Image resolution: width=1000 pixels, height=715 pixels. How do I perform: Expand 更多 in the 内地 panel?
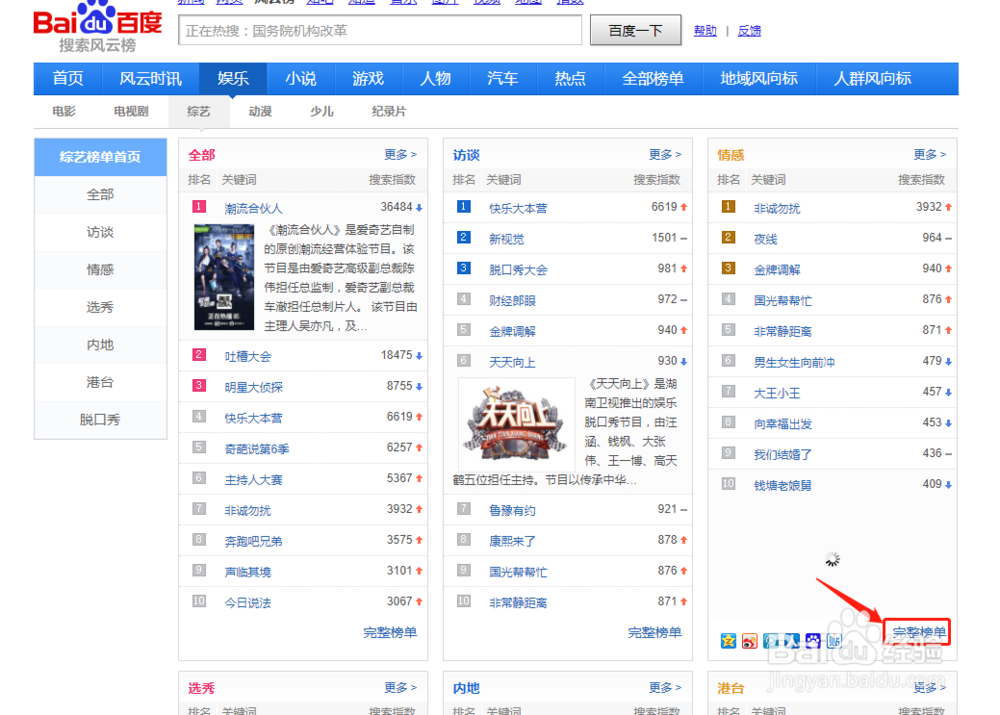tap(665, 688)
